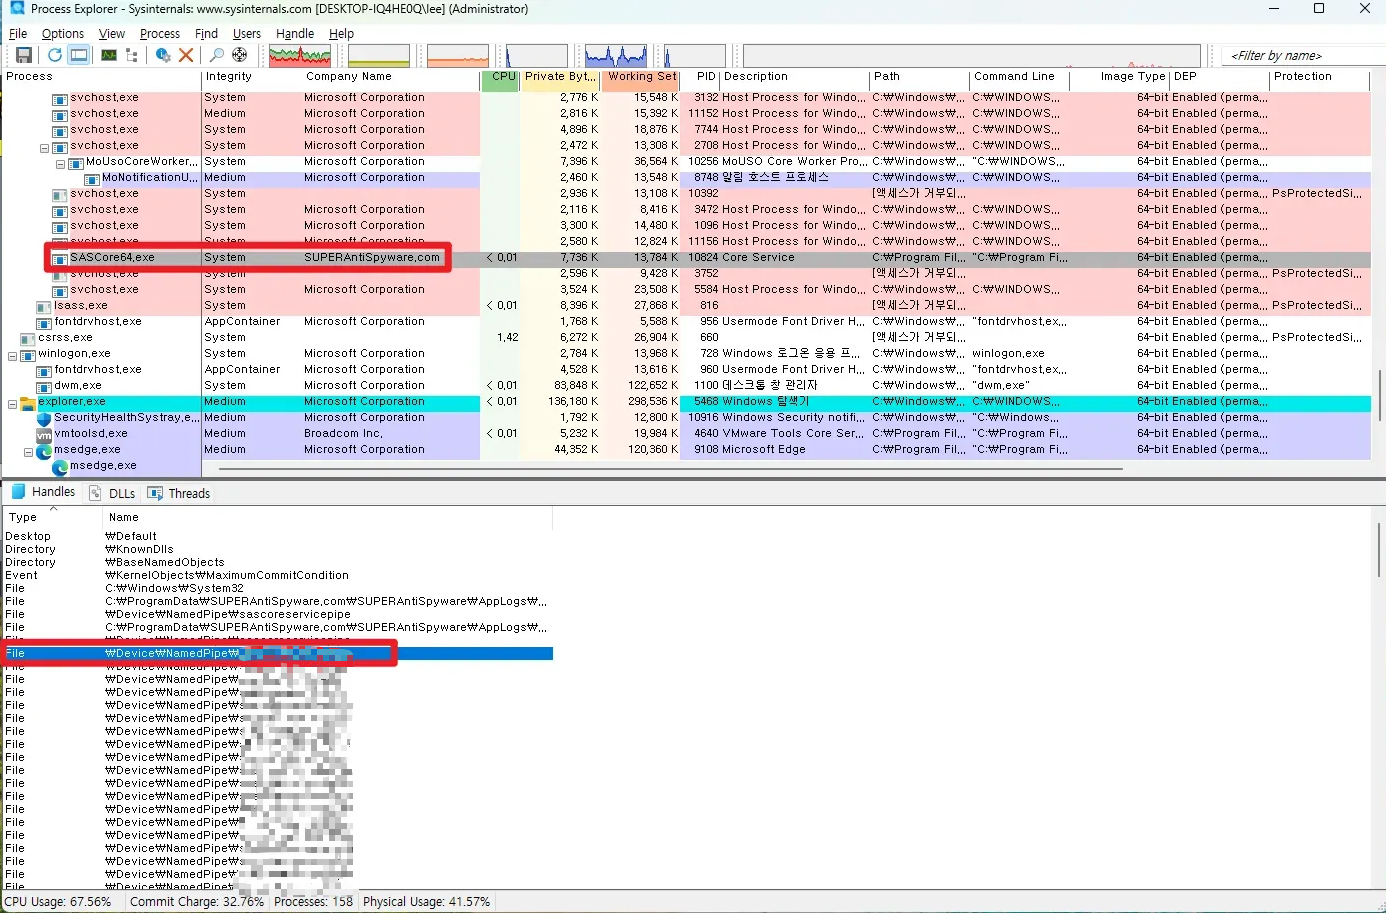Collapse the MoUsoCoreWorker tree node
Screen dimensions: 1386x913
pyautogui.click(x=61, y=162)
